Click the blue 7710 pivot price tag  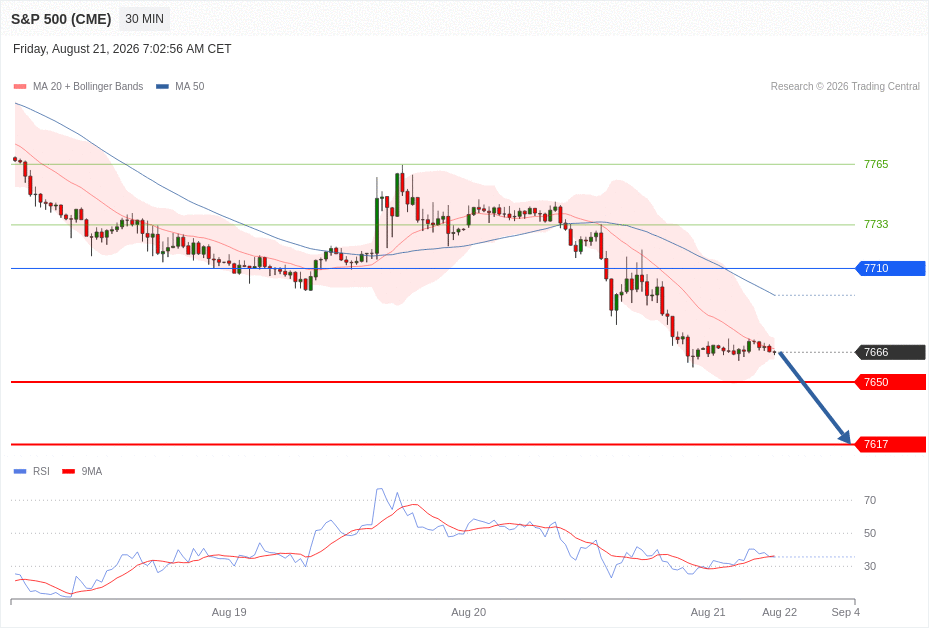(x=890, y=268)
